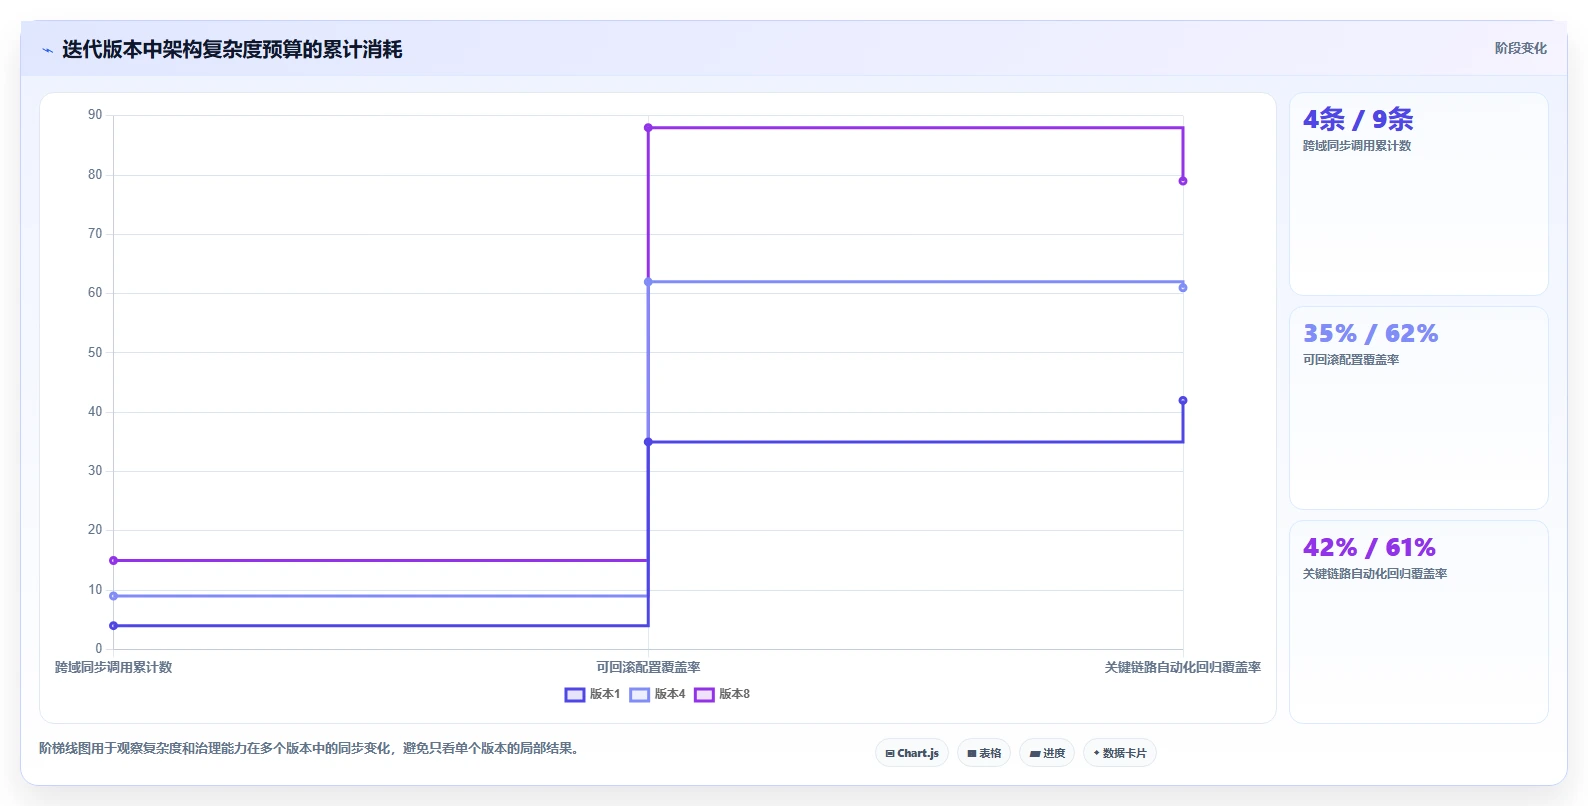Click 版本1 data point at 35
The width and height of the screenshot is (1588, 806).
[x=648, y=442]
